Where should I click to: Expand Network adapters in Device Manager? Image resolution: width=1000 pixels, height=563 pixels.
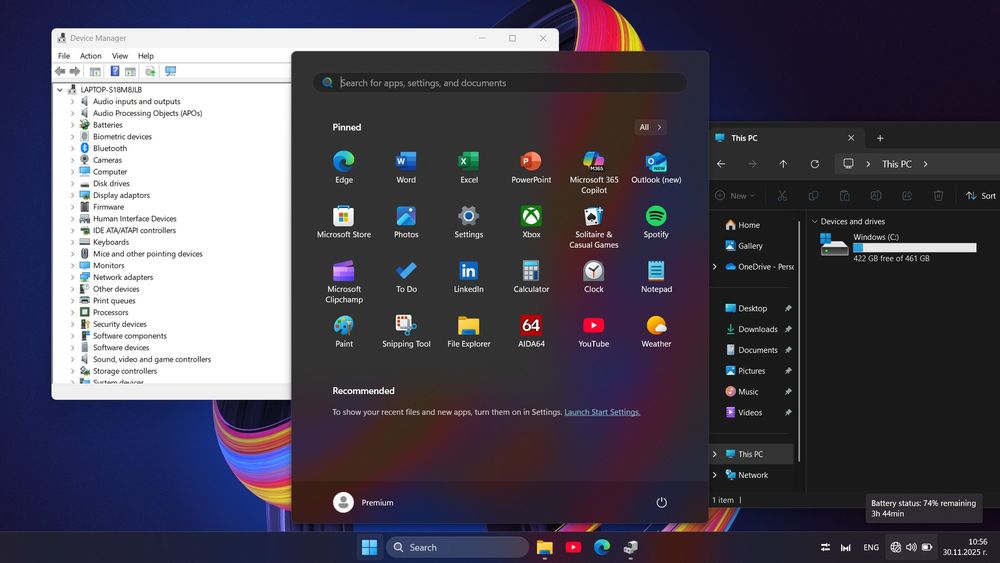point(72,277)
